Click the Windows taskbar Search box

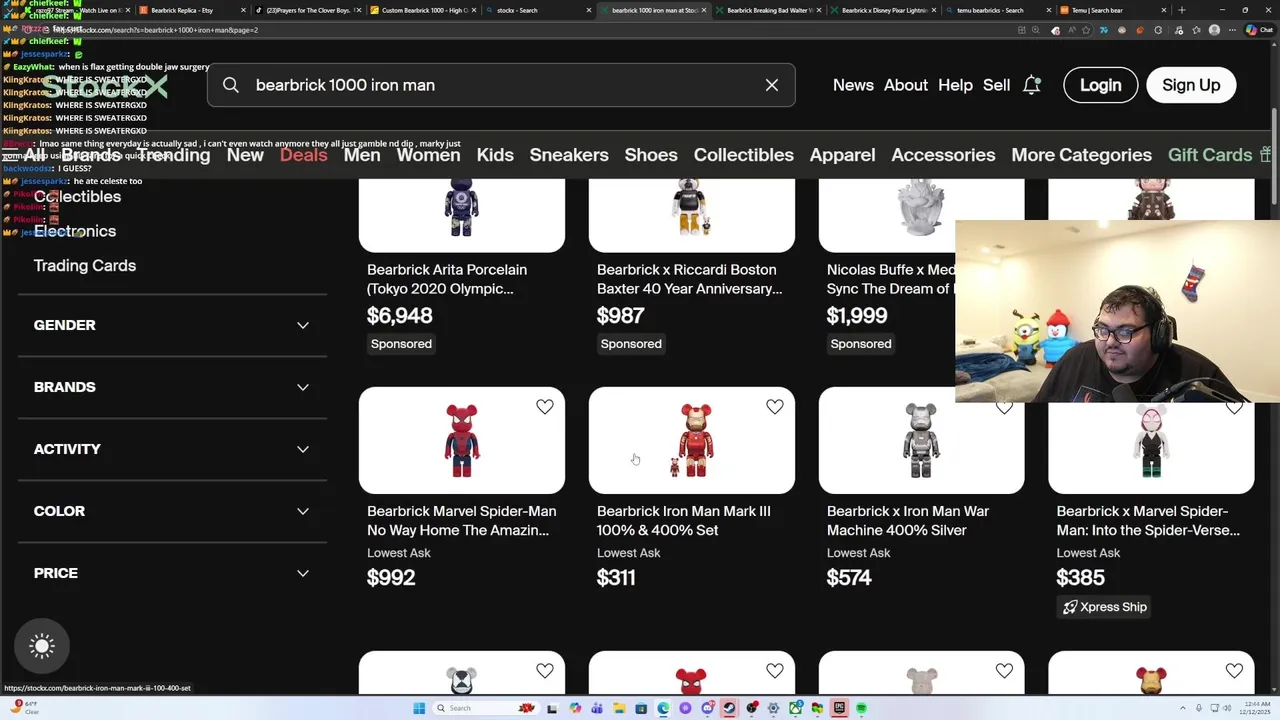[485, 708]
